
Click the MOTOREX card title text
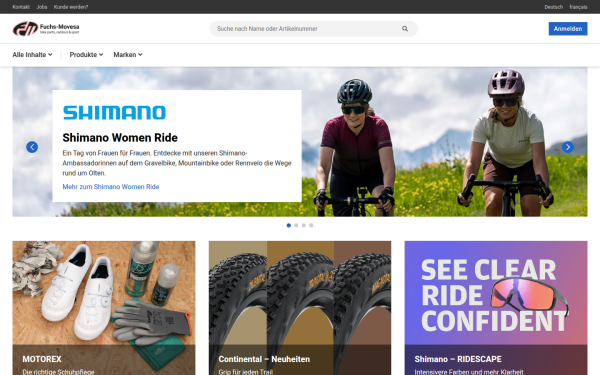pyautogui.click(x=42, y=359)
